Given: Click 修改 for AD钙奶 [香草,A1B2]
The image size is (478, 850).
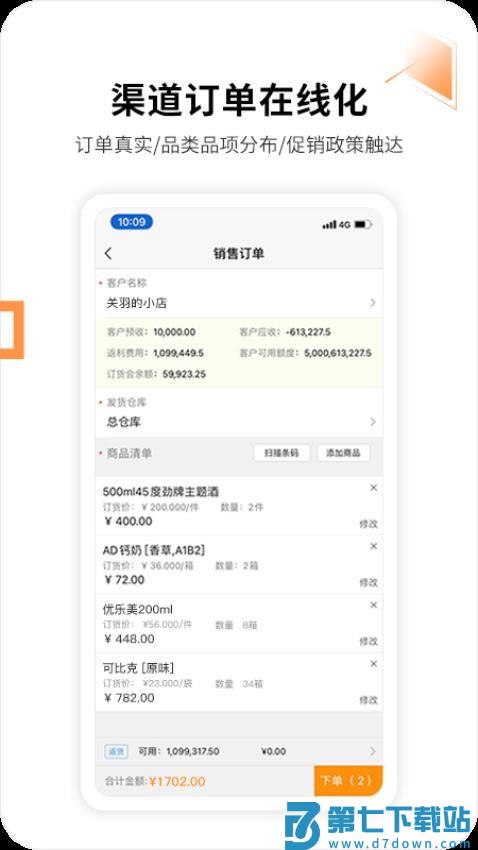Looking at the screenshot, I should 369,582.
